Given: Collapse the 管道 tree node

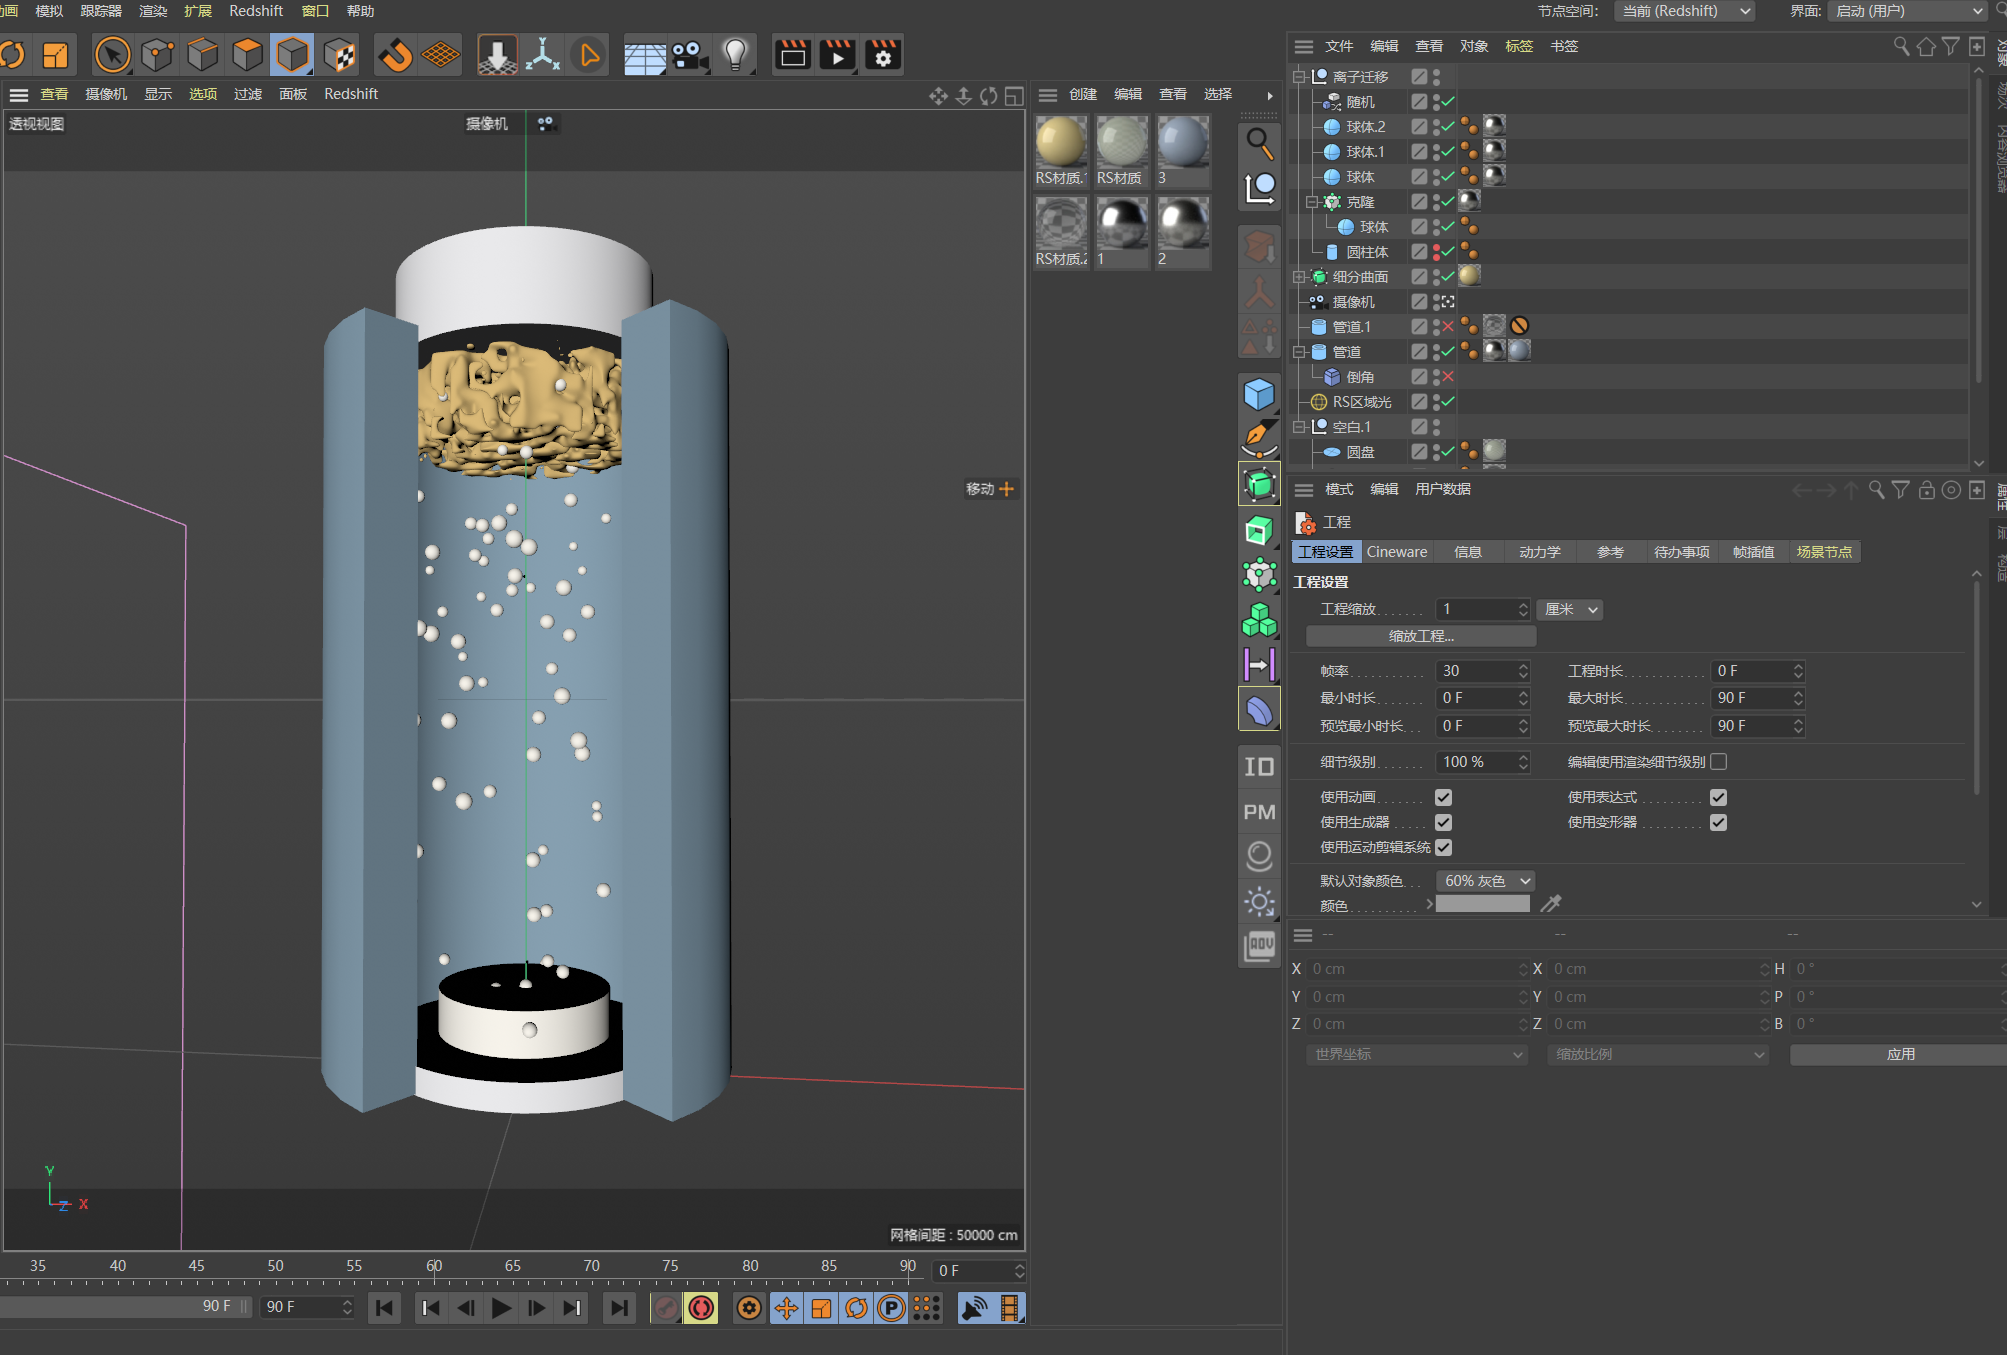Looking at the screenshot, I should (x=1299, y=352).
